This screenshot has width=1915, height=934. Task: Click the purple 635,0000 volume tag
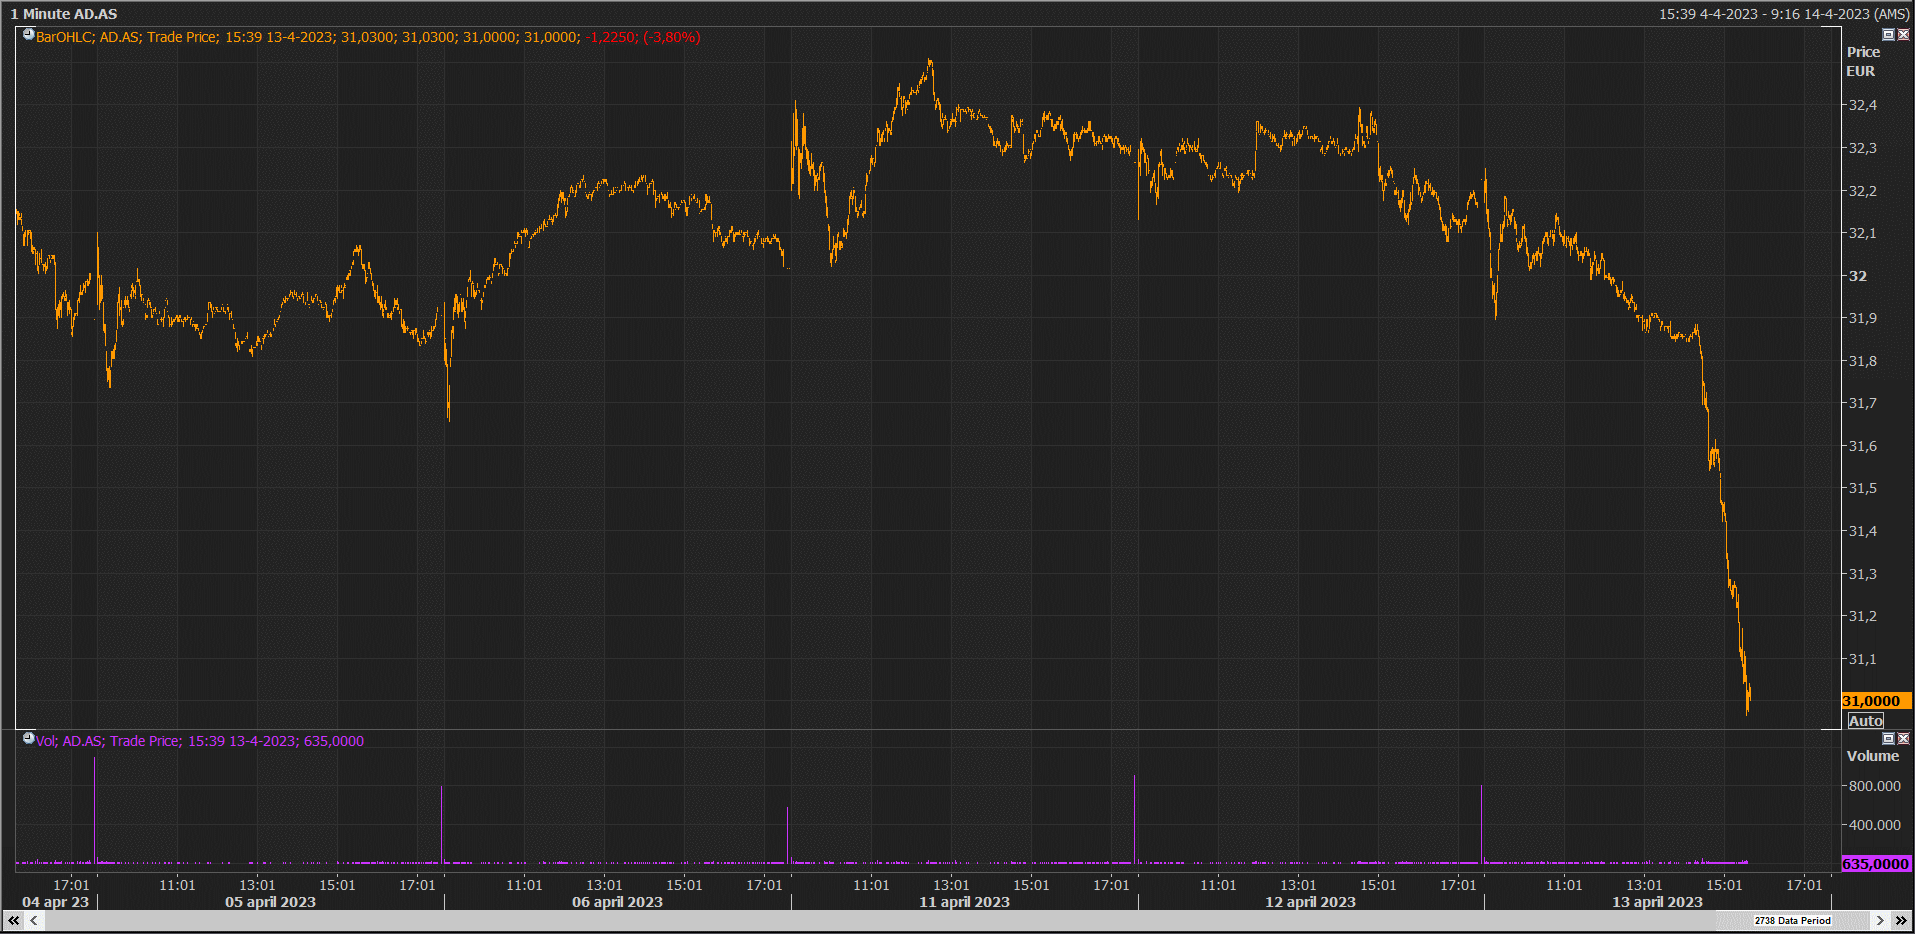1876,864
